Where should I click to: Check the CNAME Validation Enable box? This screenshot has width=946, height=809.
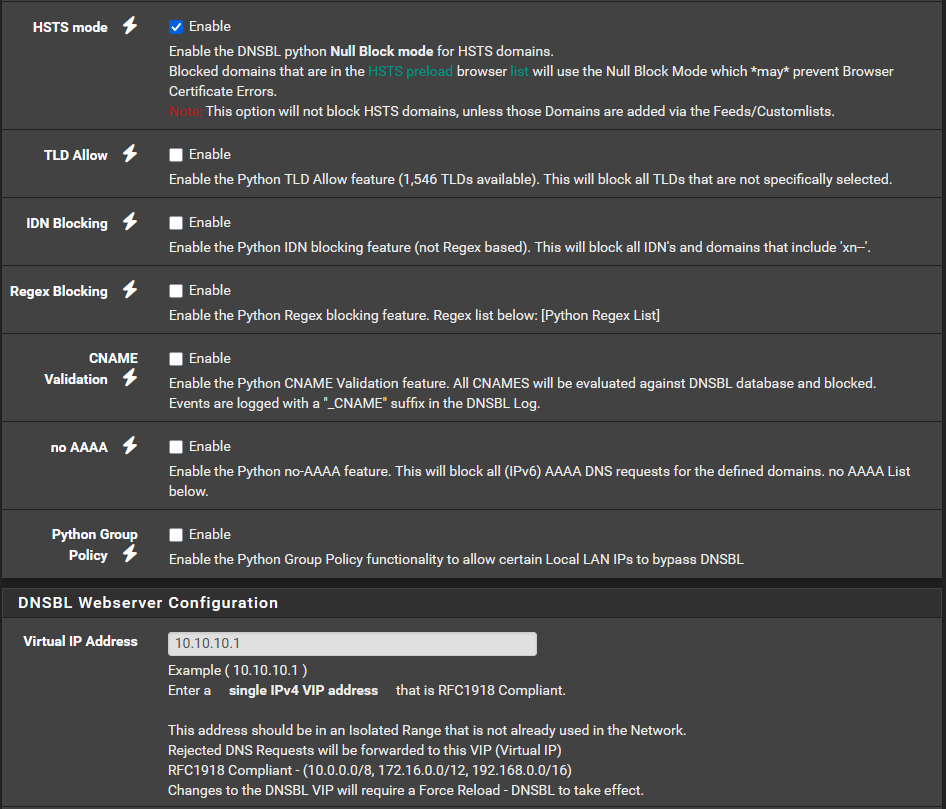[x=176, y=359]
